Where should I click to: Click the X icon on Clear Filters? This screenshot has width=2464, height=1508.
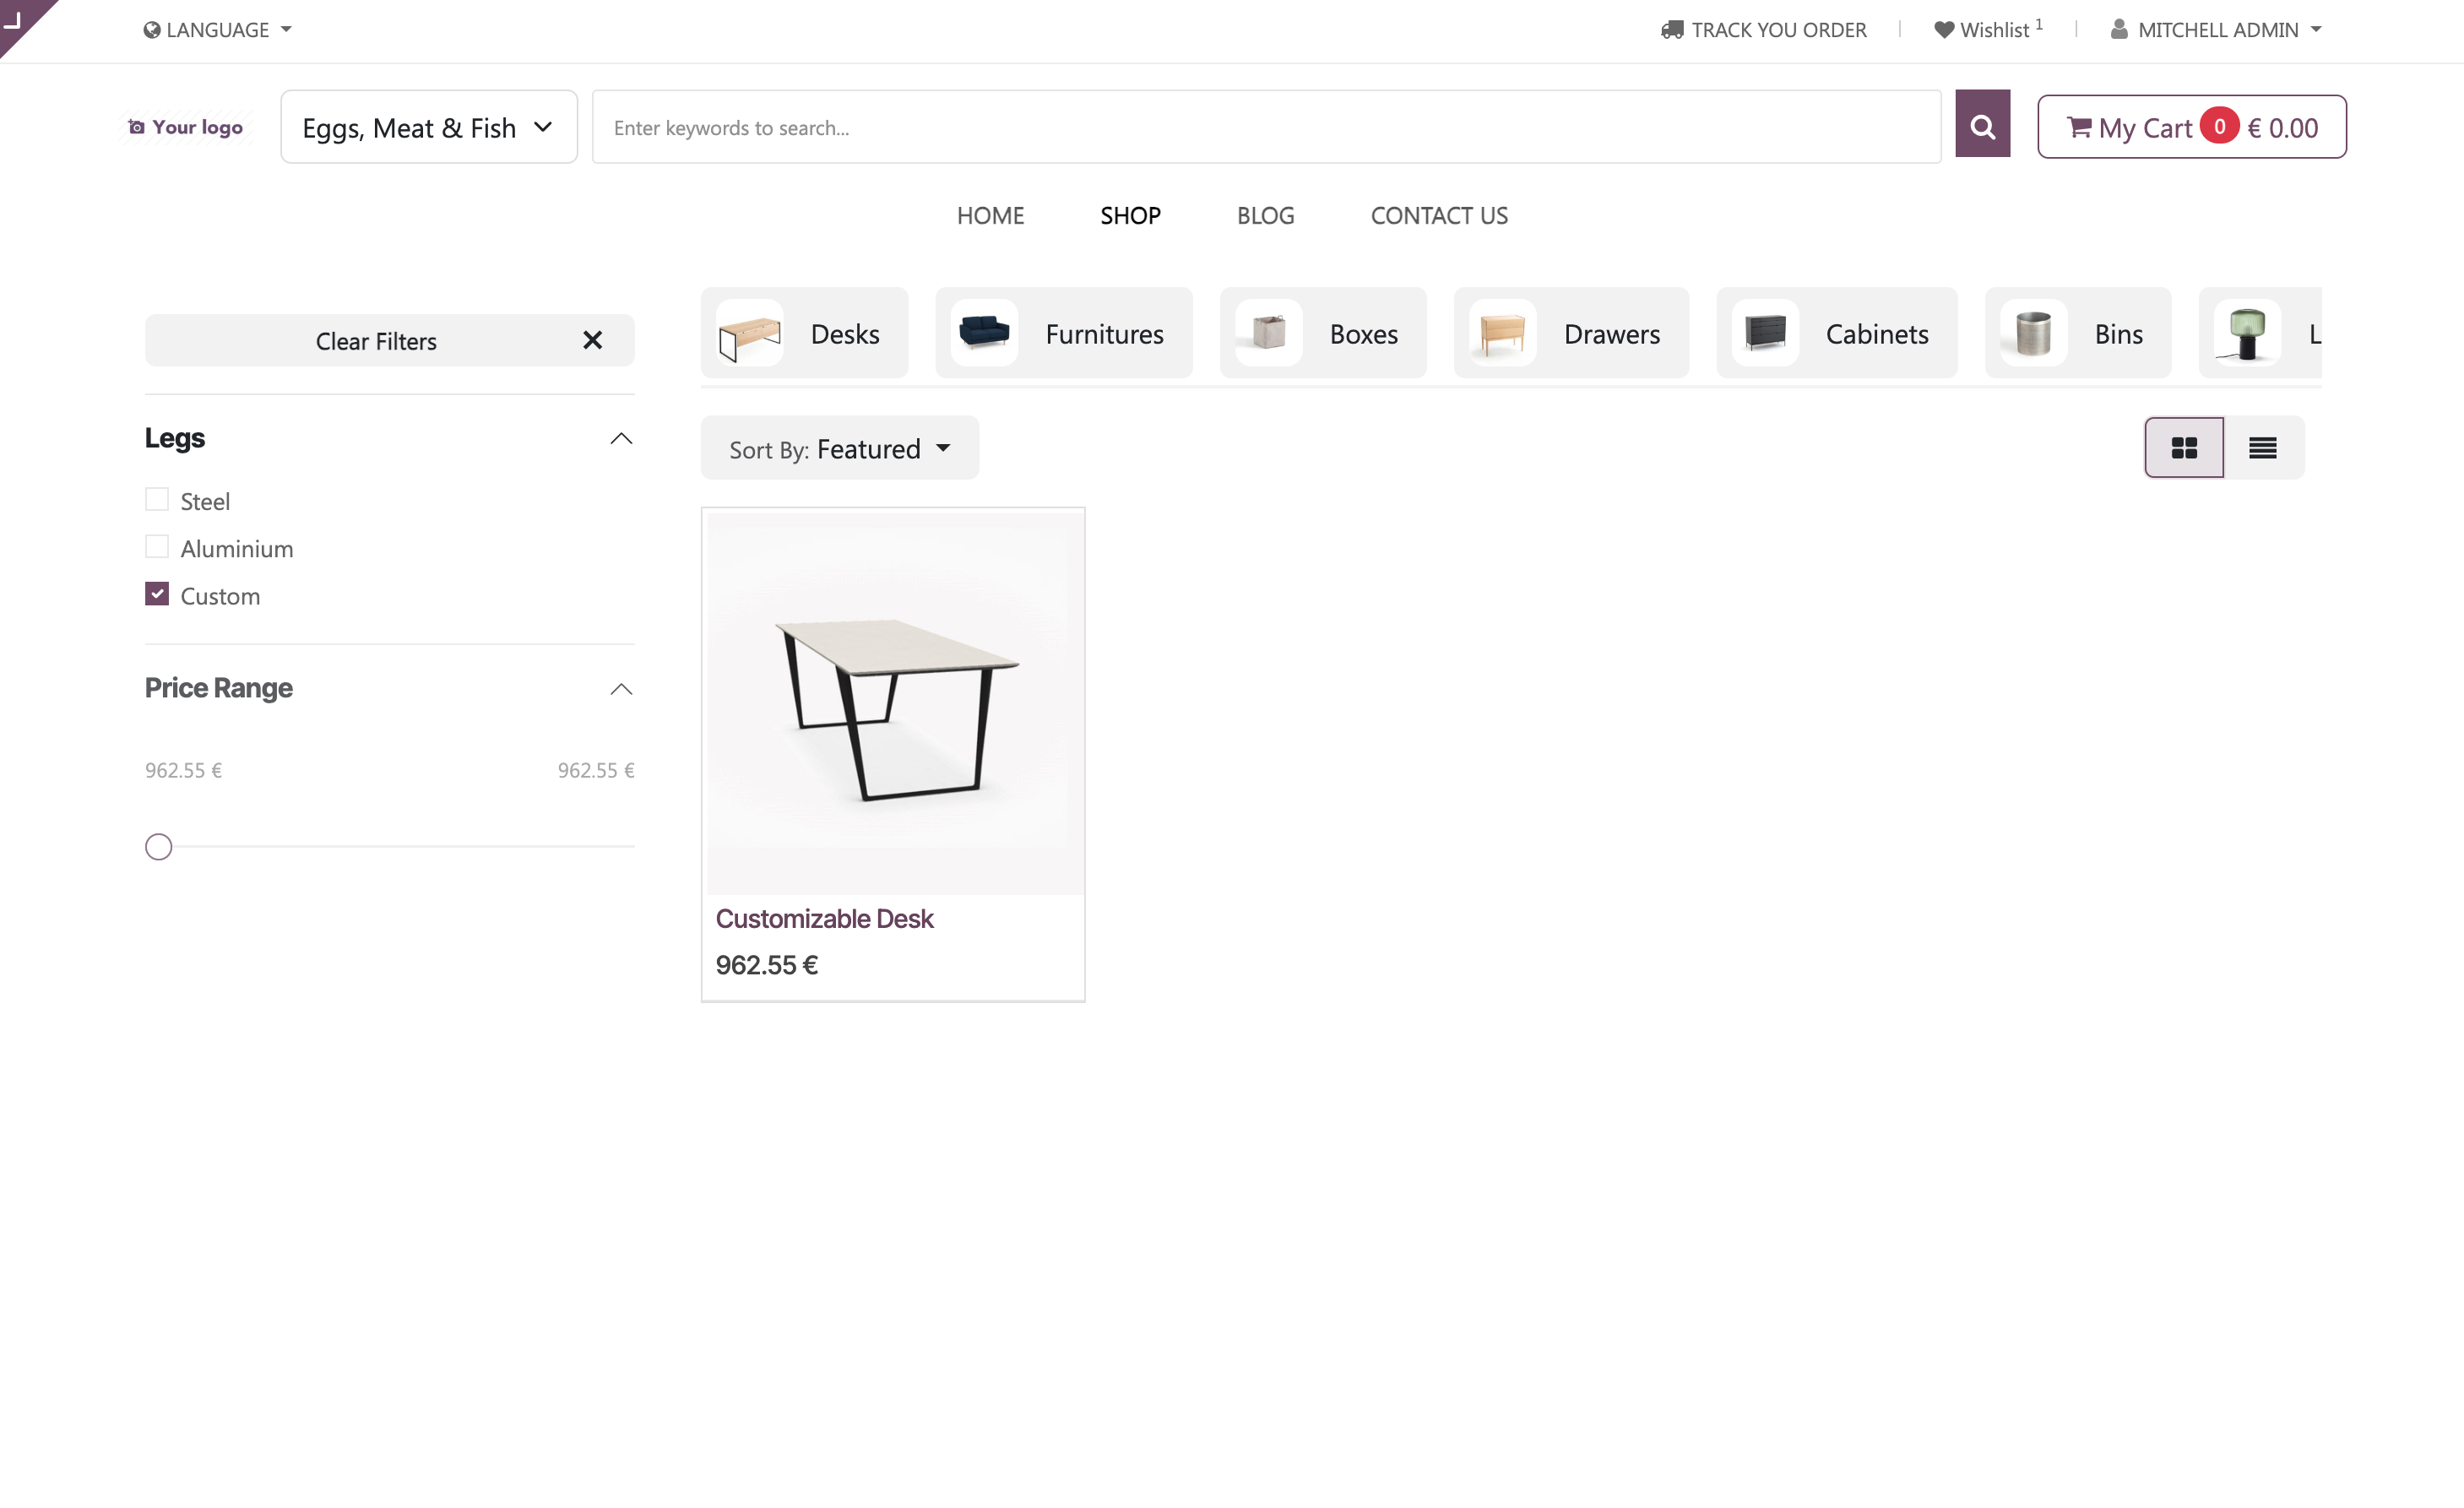[x=592, y=341]
